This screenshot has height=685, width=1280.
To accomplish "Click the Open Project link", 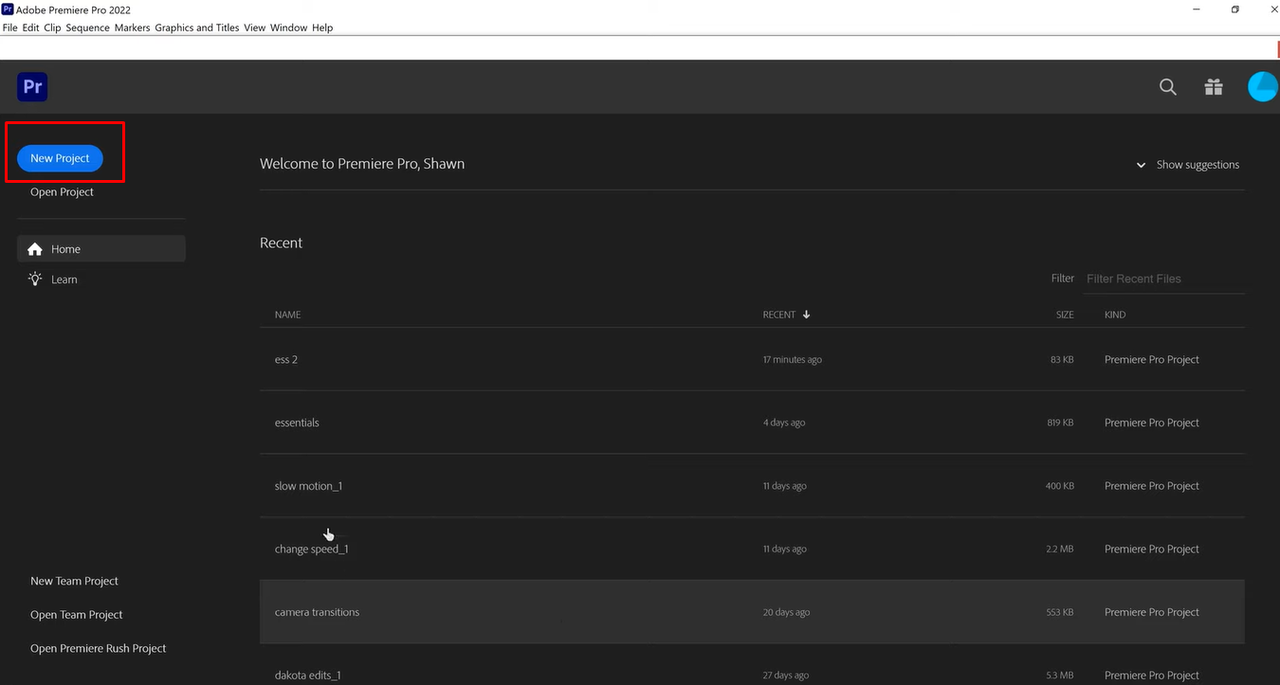I will (x=62, y=192).
